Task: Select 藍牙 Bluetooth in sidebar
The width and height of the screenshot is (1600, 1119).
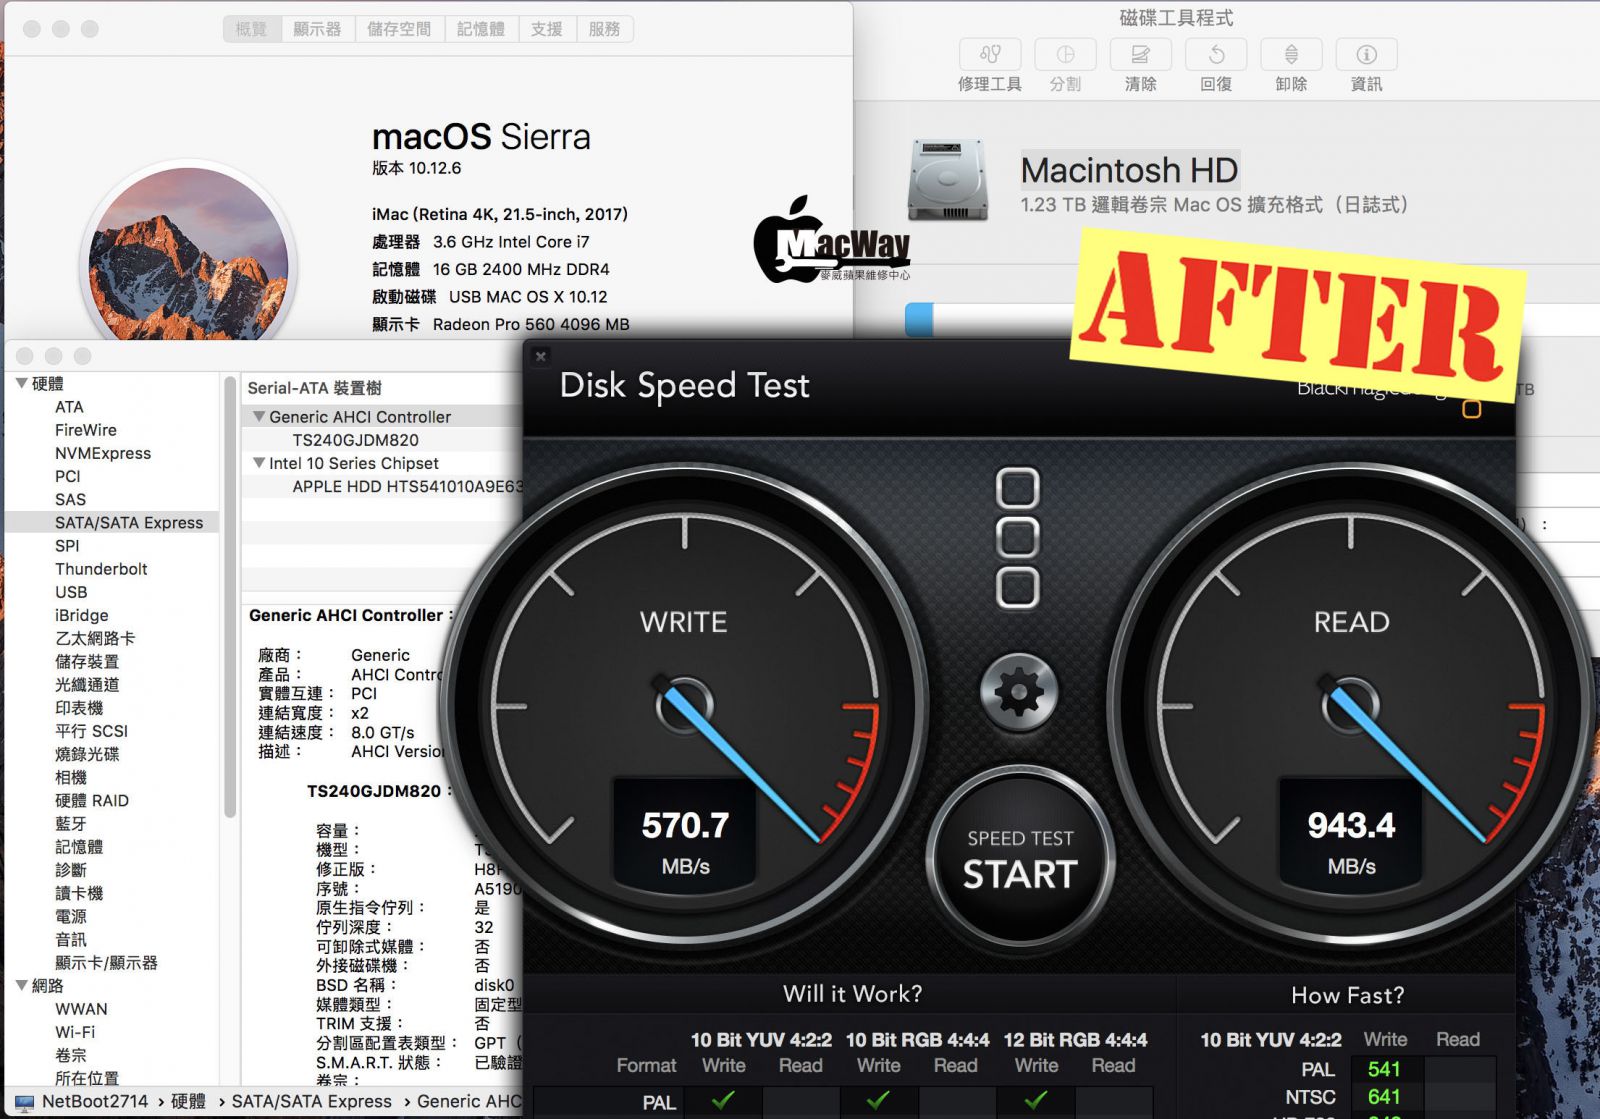Action: (70, 823)
